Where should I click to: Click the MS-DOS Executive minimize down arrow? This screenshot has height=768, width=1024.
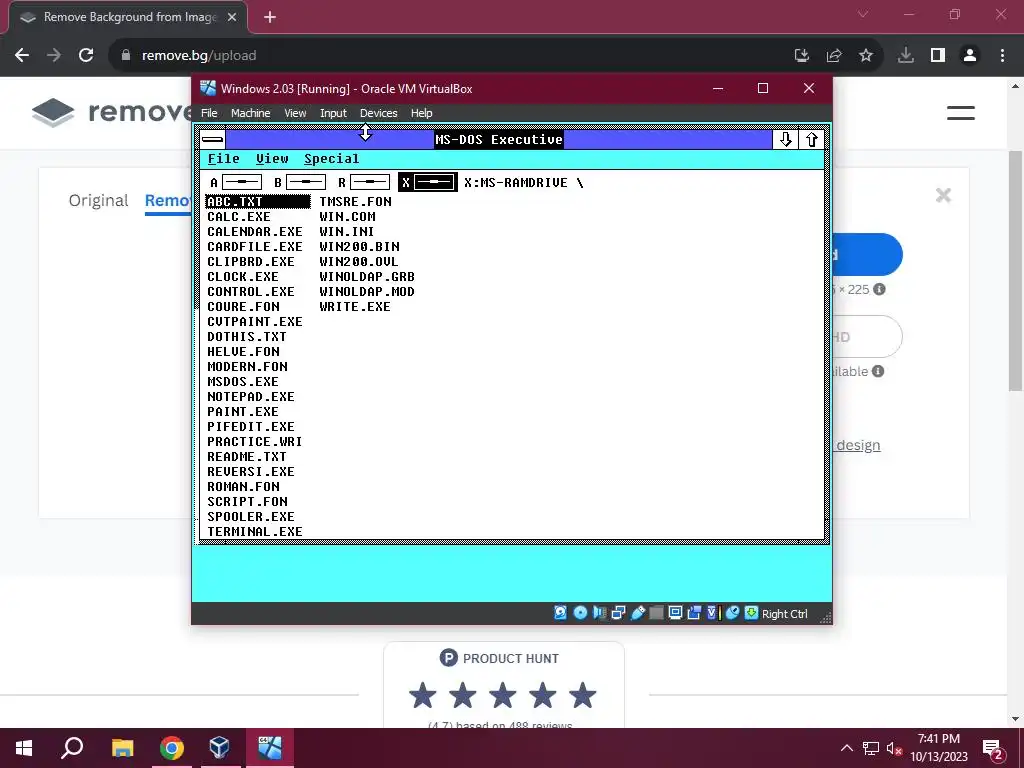click(785, 139)
